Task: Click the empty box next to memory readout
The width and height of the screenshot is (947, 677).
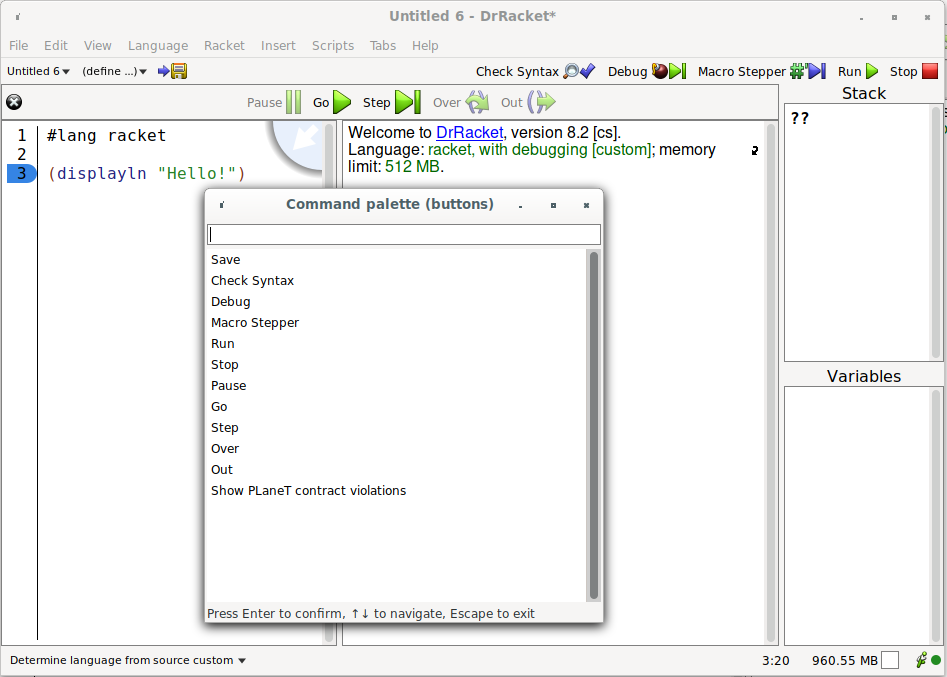Action: [x=890, y=661]
